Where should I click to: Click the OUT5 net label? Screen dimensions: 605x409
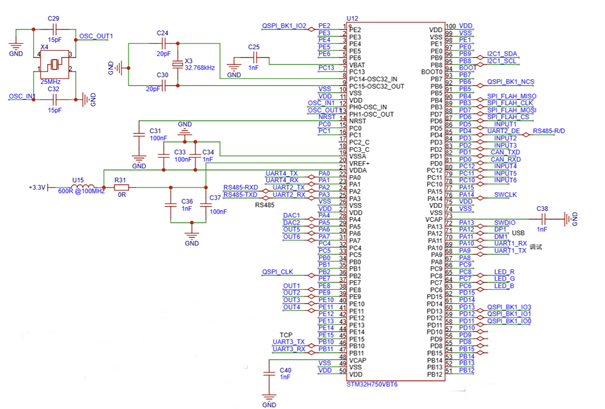291,230
